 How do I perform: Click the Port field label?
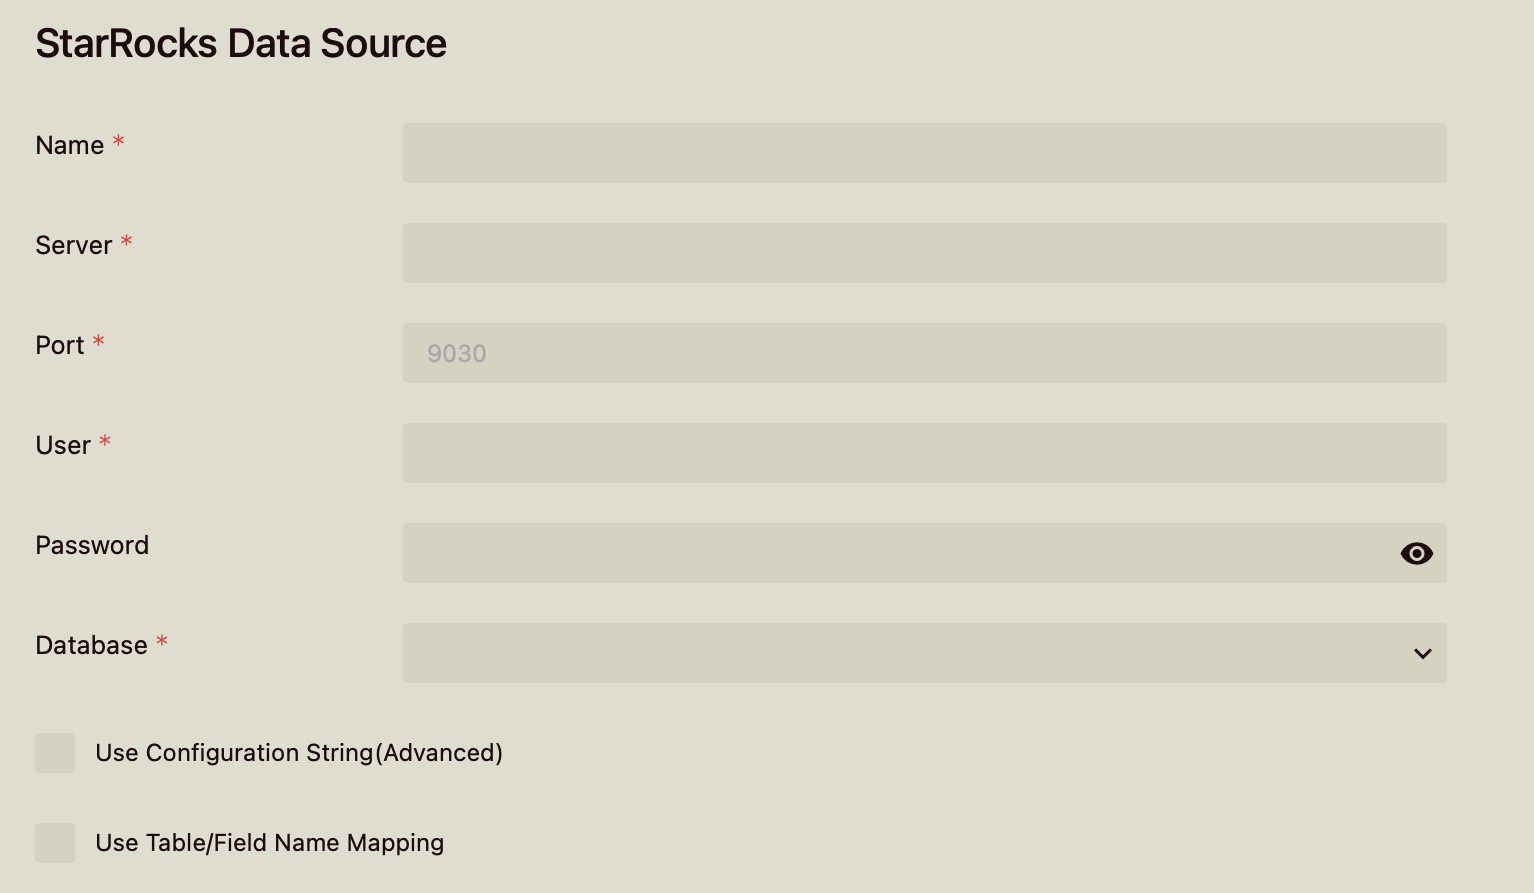point(60,345)
